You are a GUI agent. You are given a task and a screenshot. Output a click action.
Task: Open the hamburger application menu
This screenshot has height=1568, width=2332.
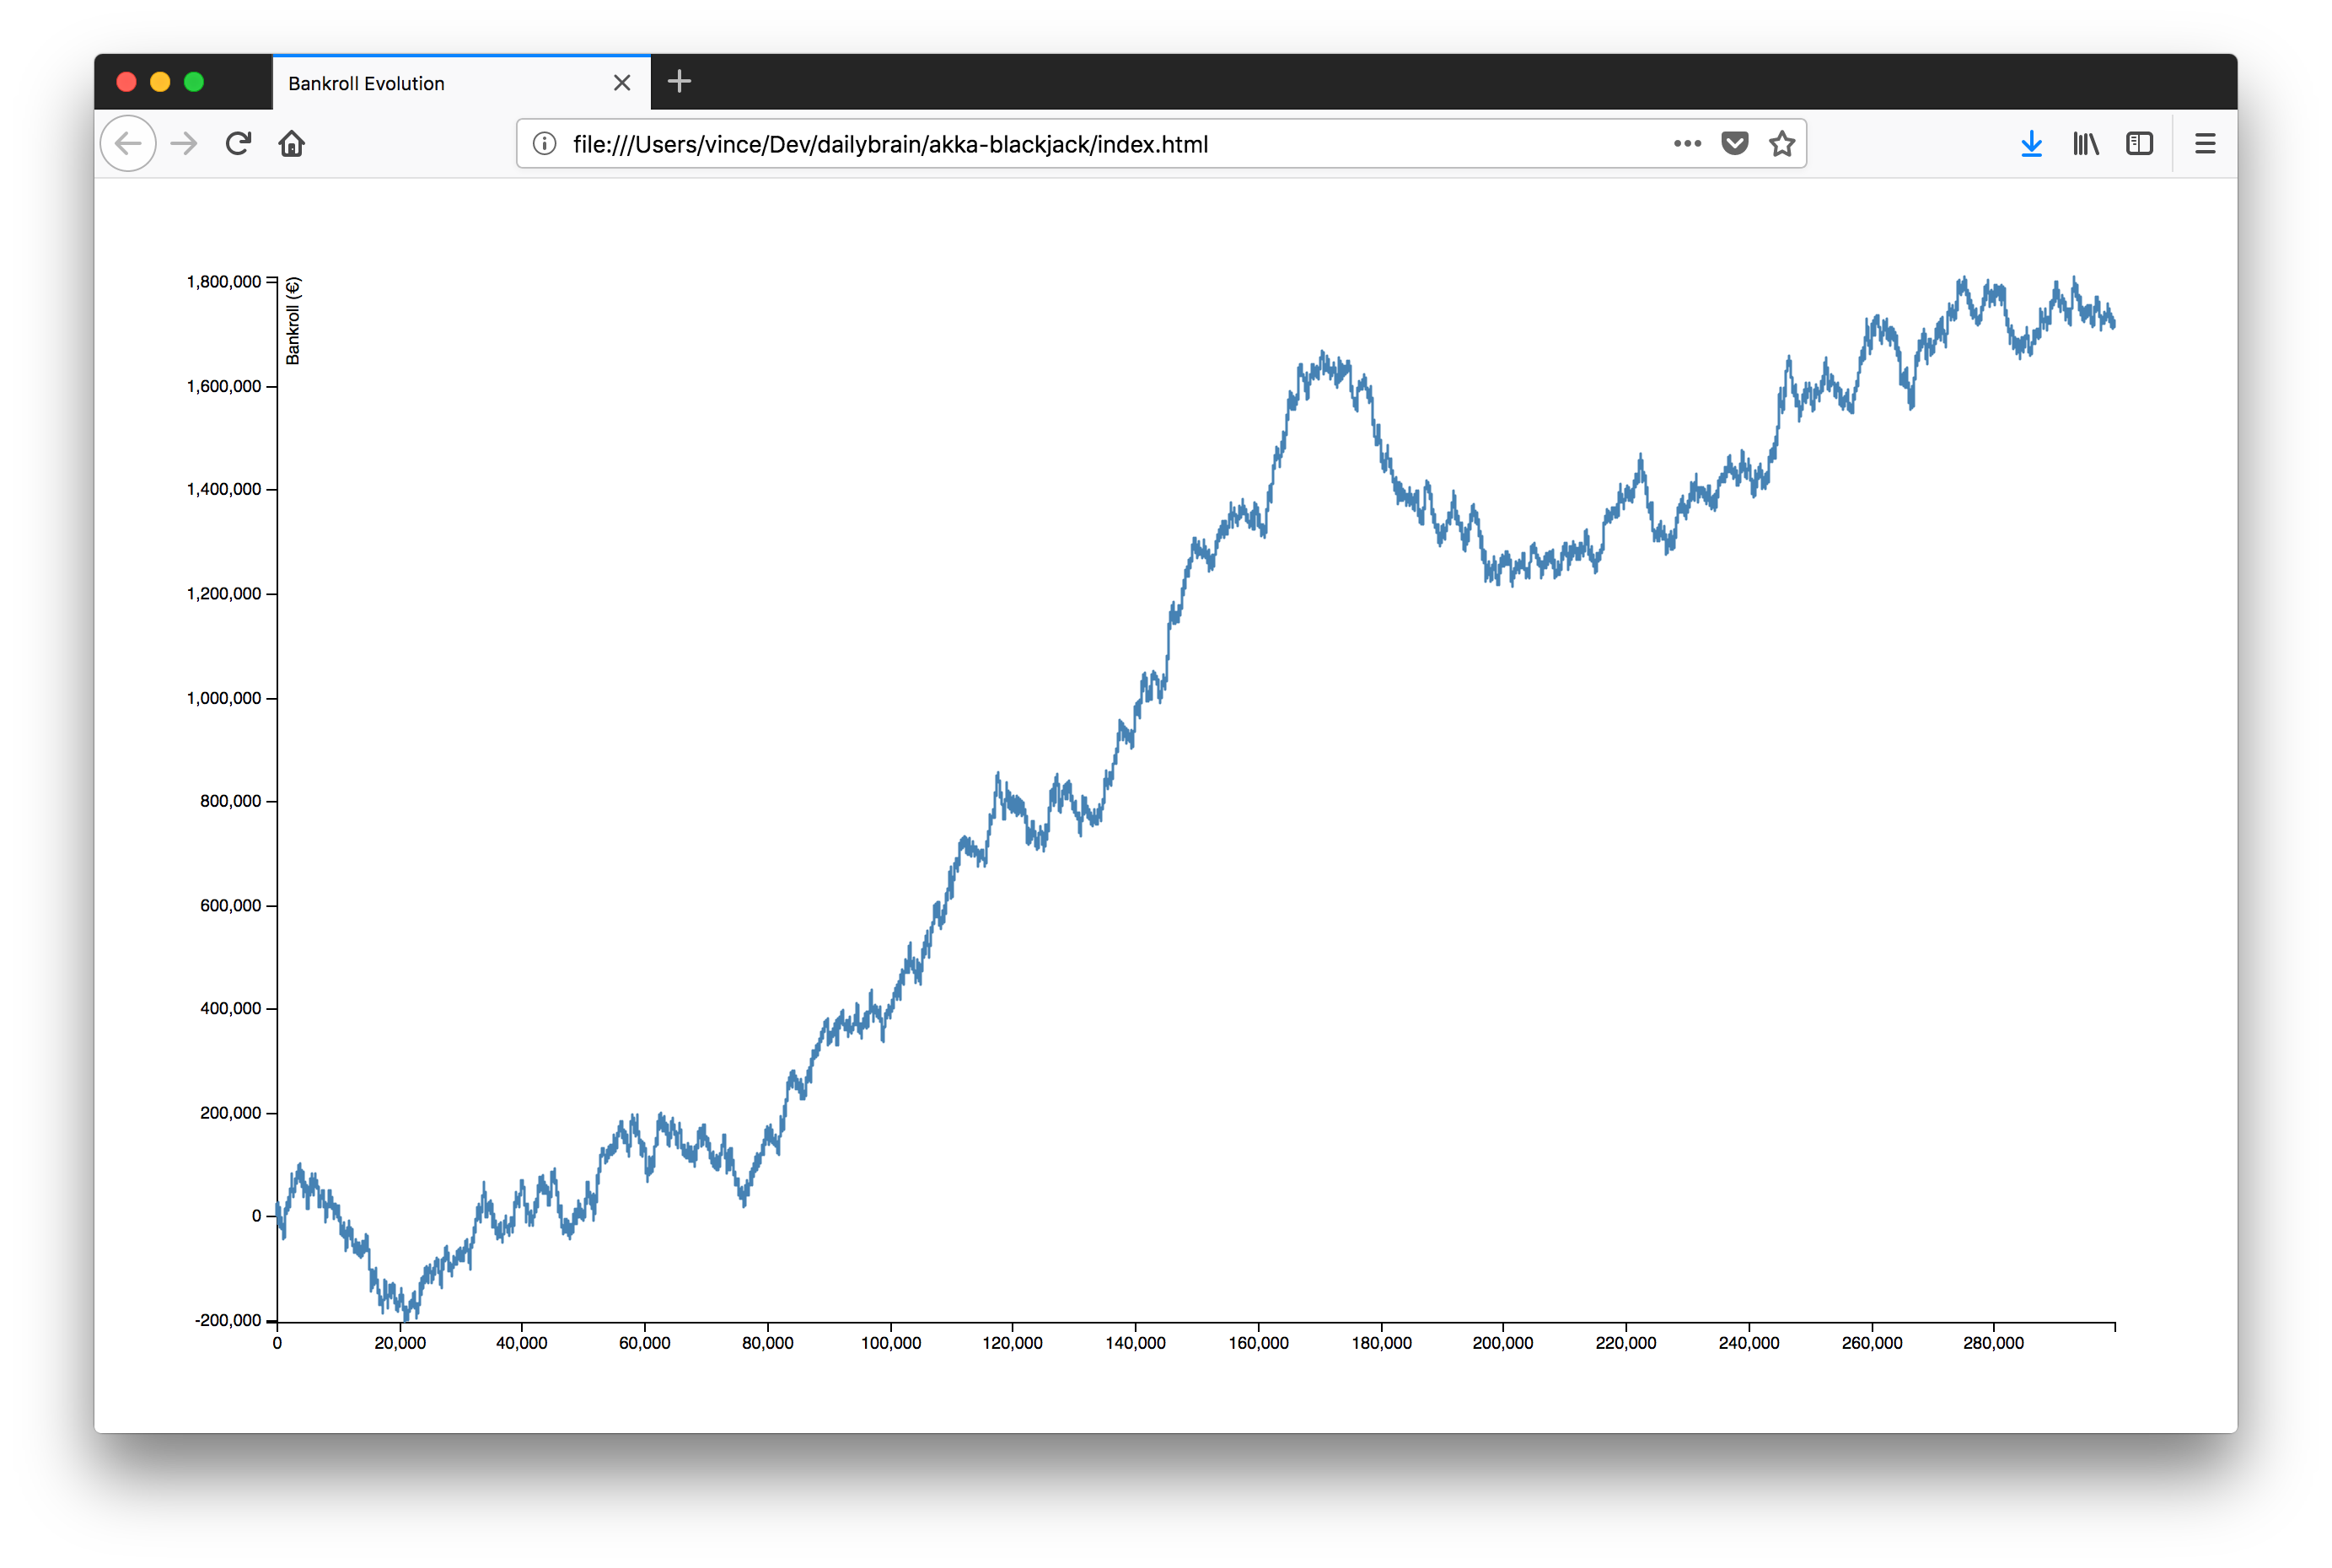(x=2205, y=144)
